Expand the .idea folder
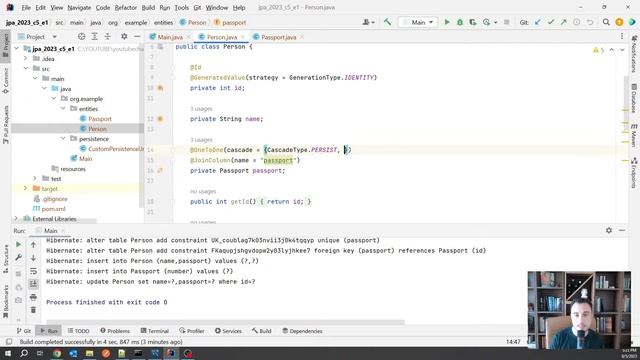 [26, 59]
